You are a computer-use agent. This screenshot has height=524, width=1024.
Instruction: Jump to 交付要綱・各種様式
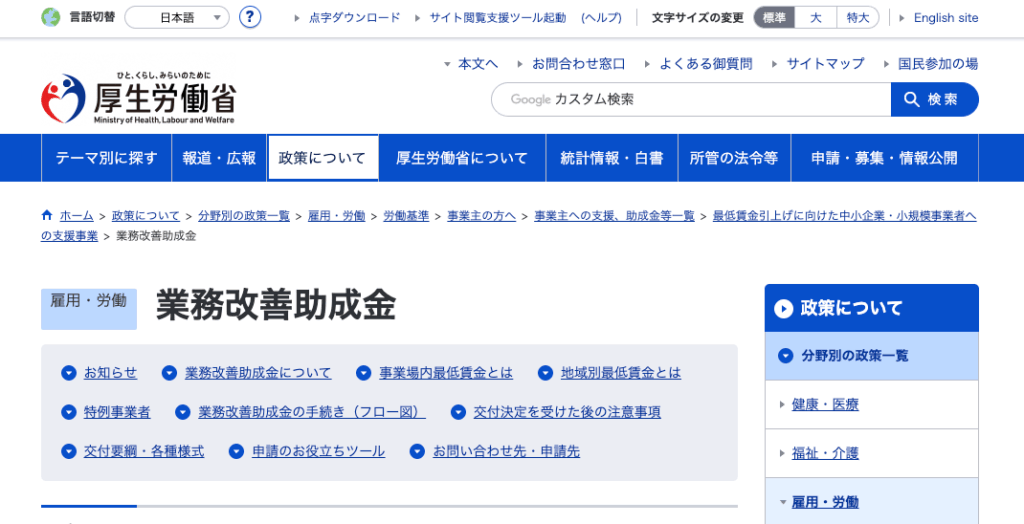pyautogui.click(x=144, y=451)
